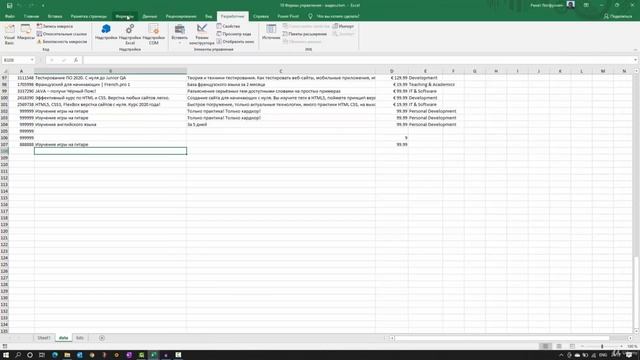Switch to Формулы tab

tap(124, 16)
